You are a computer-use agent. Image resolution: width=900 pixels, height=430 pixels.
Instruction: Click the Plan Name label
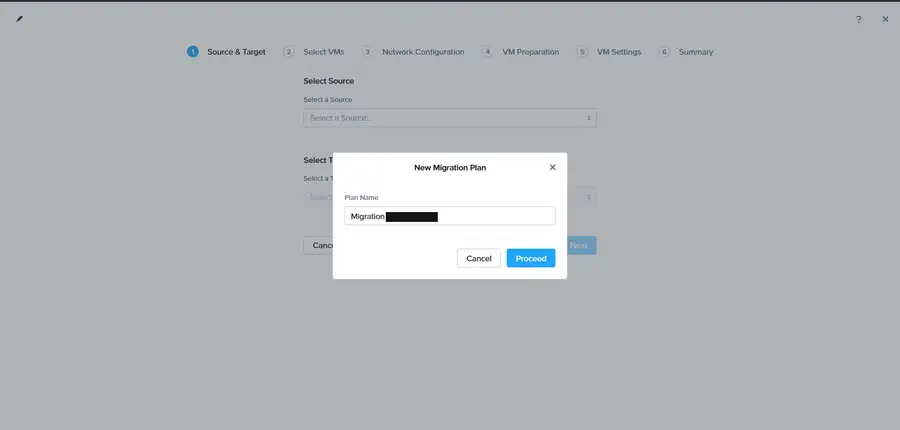tap(361, 197)
